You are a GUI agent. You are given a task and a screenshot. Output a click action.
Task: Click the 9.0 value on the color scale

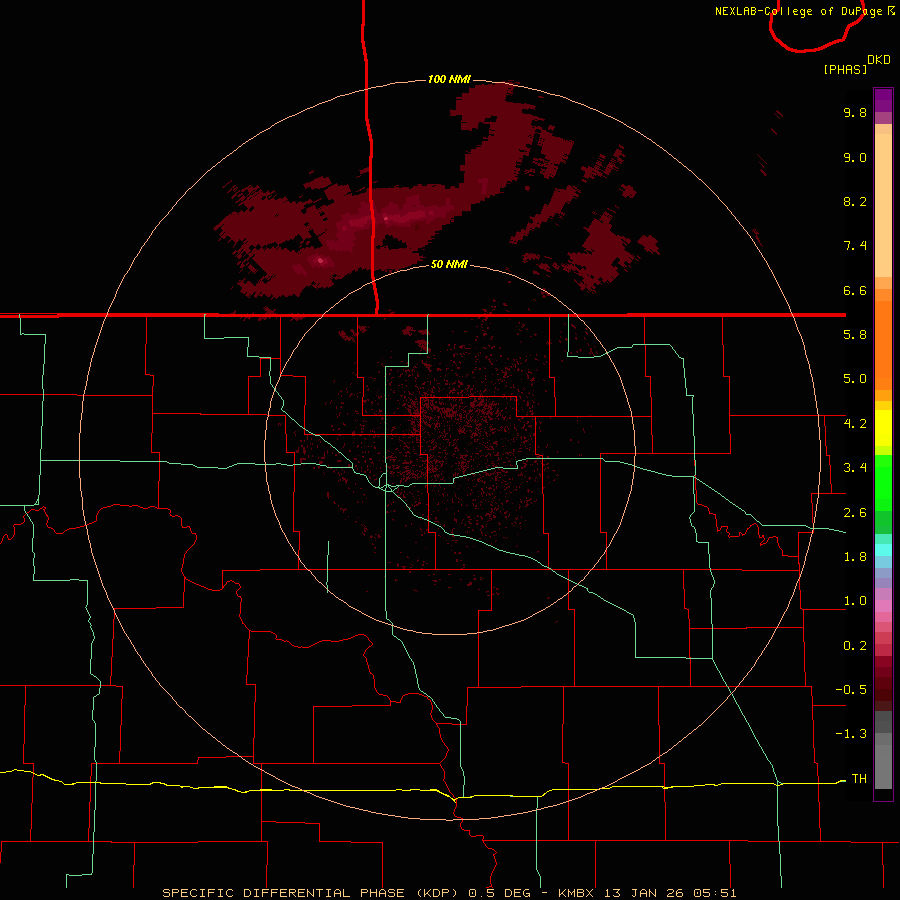(855, 157)
